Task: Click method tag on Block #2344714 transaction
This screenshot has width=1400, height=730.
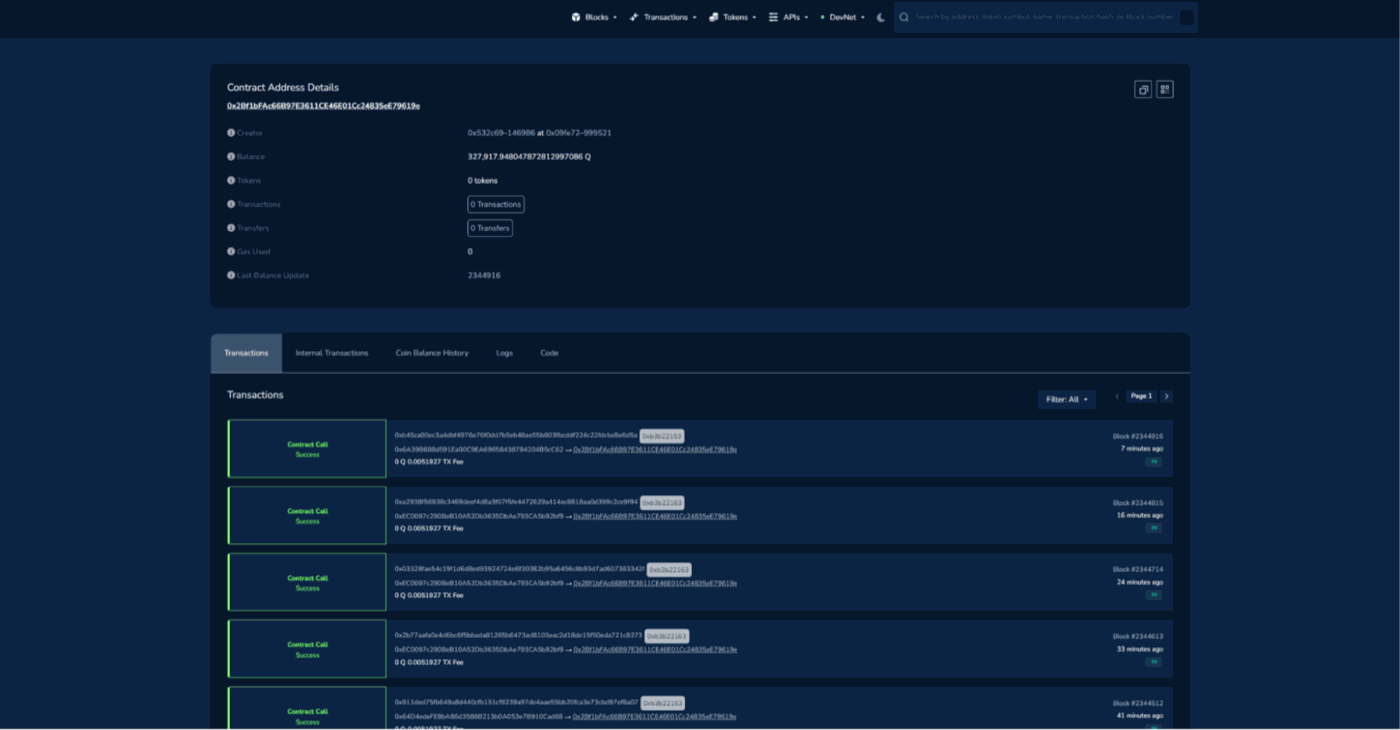Action: click(x=669, y=570)
